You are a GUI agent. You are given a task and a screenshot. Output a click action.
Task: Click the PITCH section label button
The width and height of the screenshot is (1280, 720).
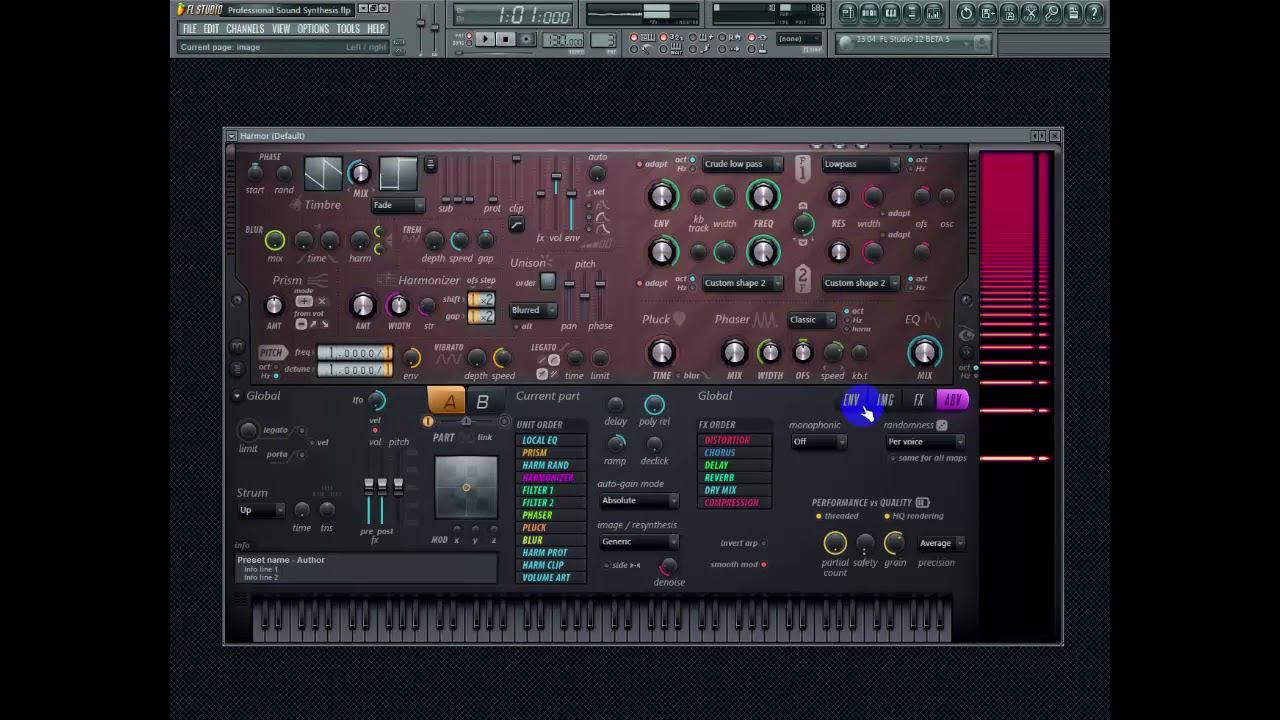click(272, 353)
